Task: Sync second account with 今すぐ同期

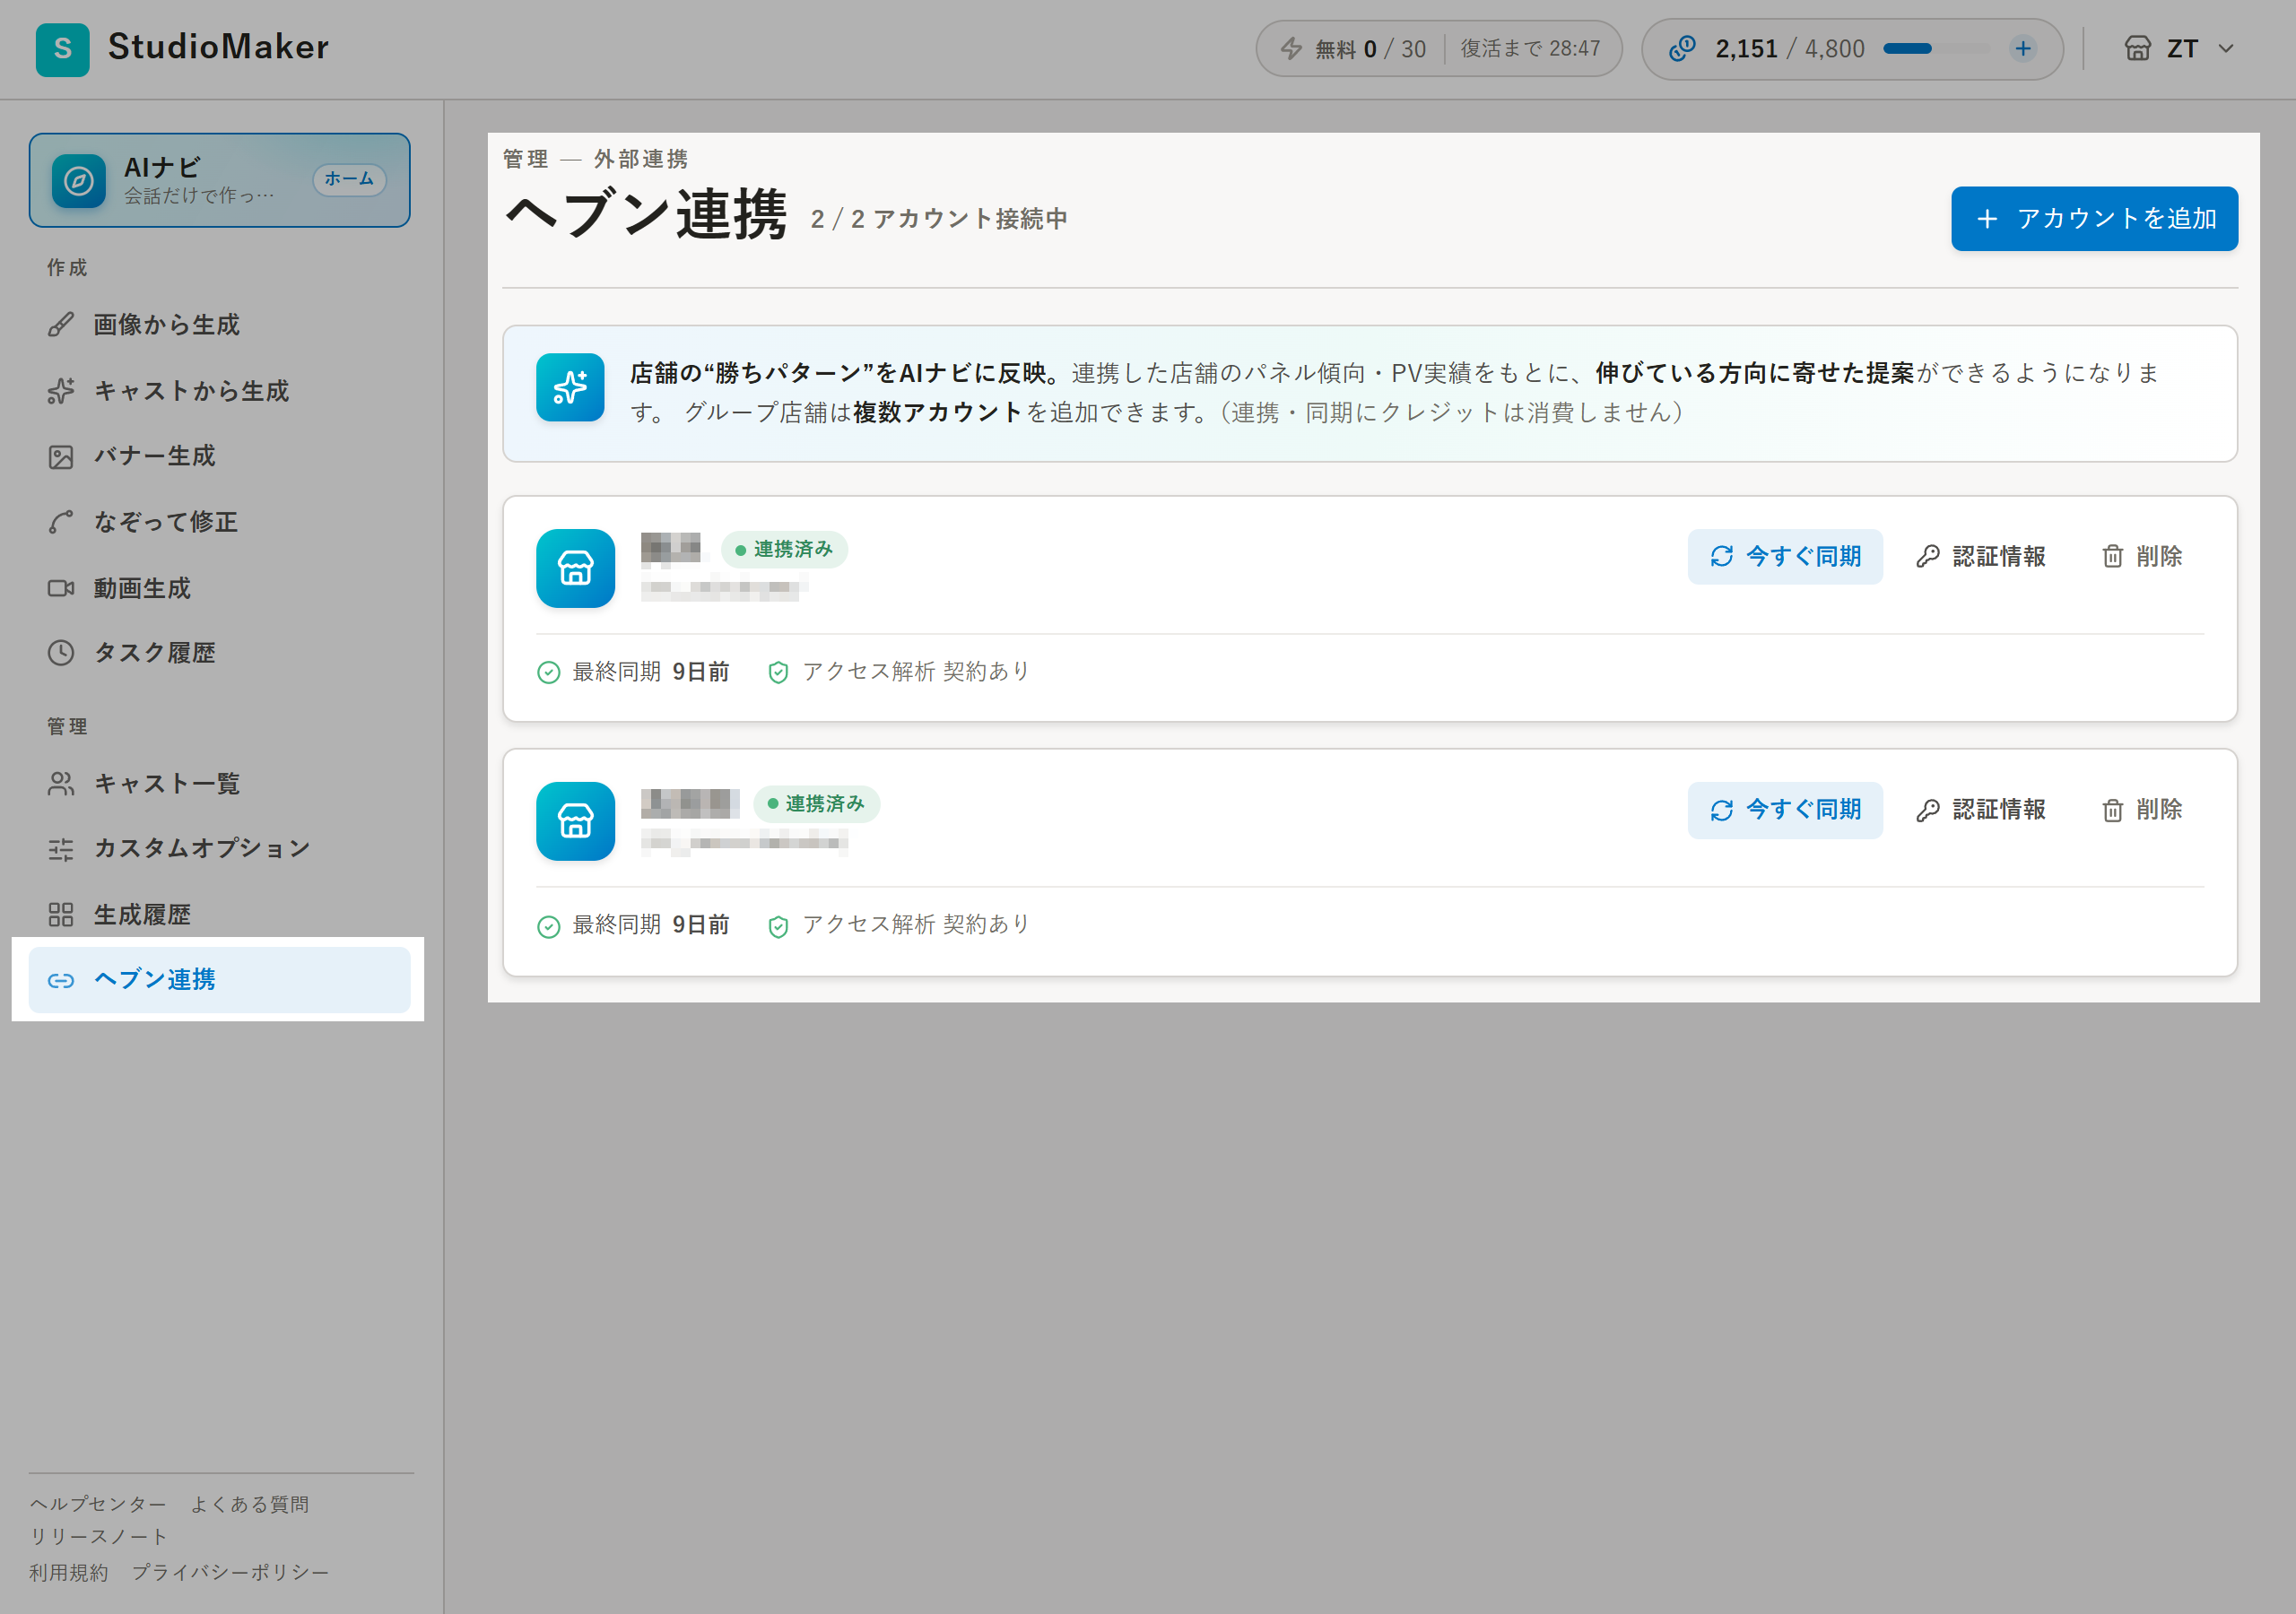Action: (1785, 810)
